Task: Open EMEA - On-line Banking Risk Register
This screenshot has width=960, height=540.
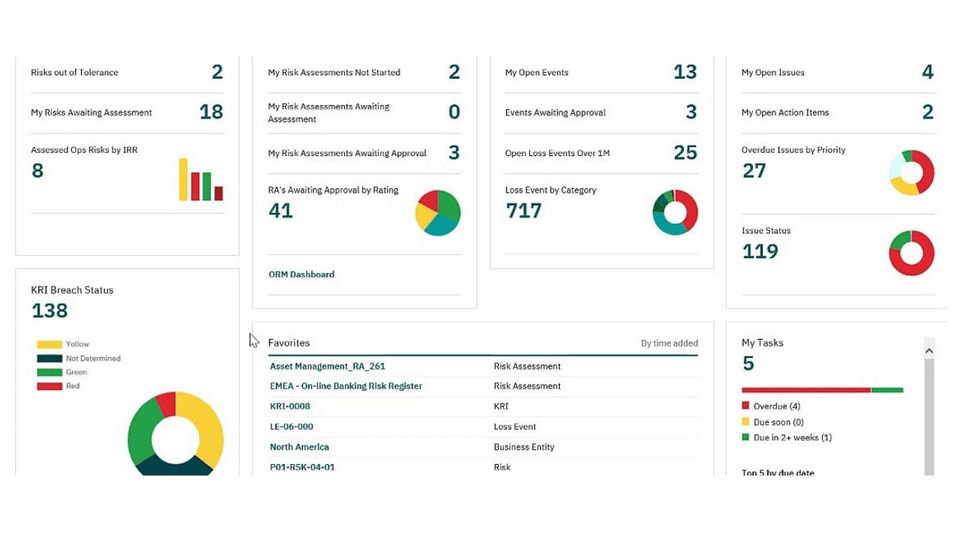Action: tap(346, 386)
